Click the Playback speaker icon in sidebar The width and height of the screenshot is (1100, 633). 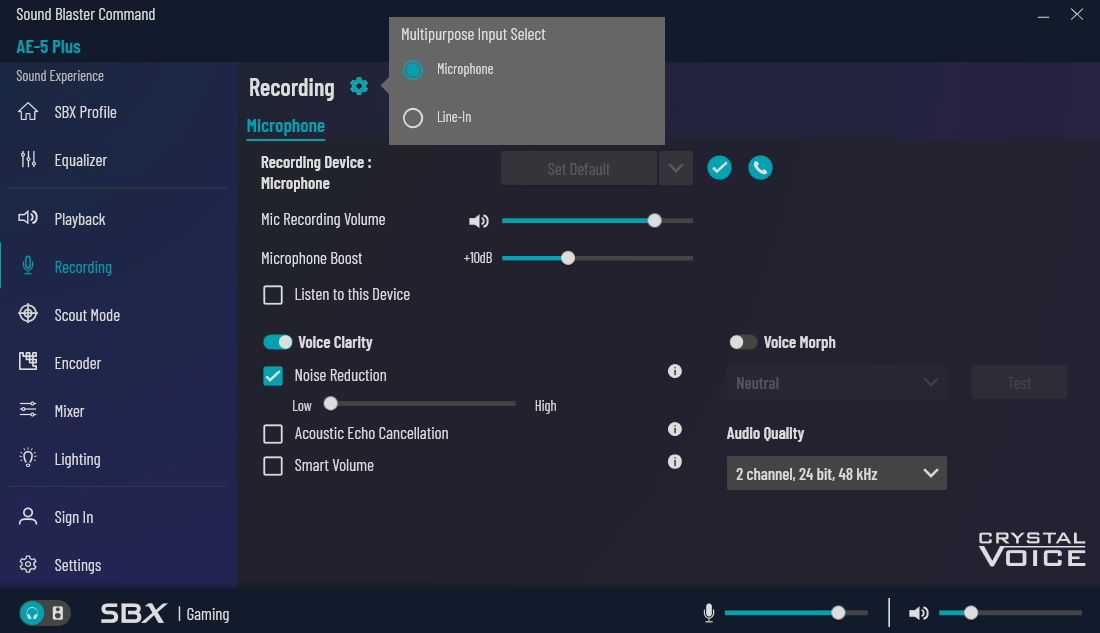point(28,218)
